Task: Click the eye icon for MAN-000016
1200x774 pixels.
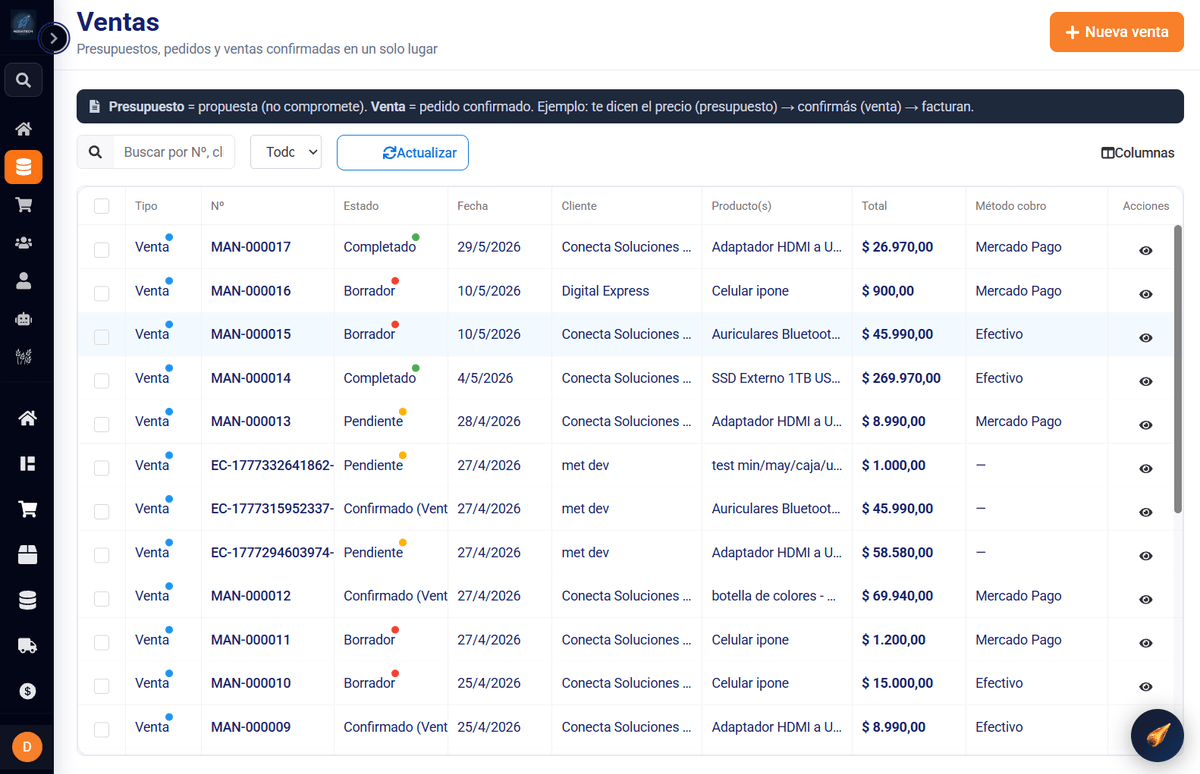Action: [x=1146, y=294]
